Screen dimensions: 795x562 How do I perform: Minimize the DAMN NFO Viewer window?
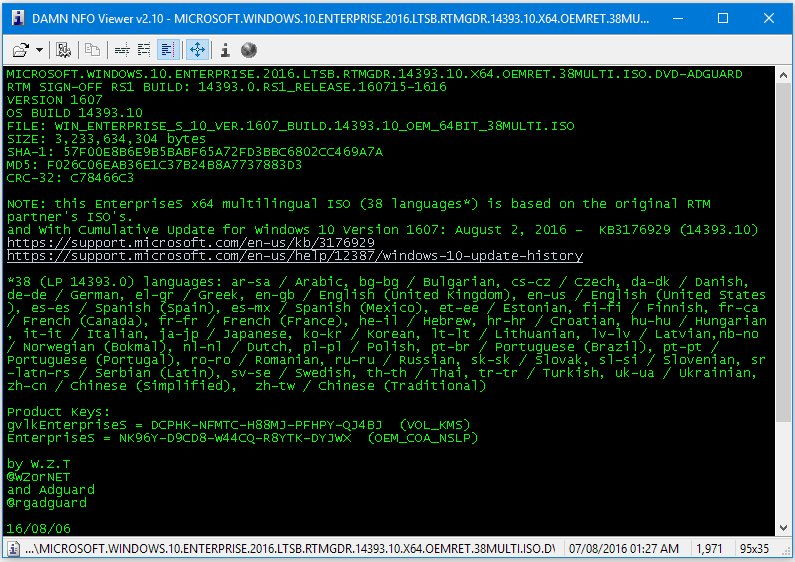pyautogui.click(x=677, y=18)
